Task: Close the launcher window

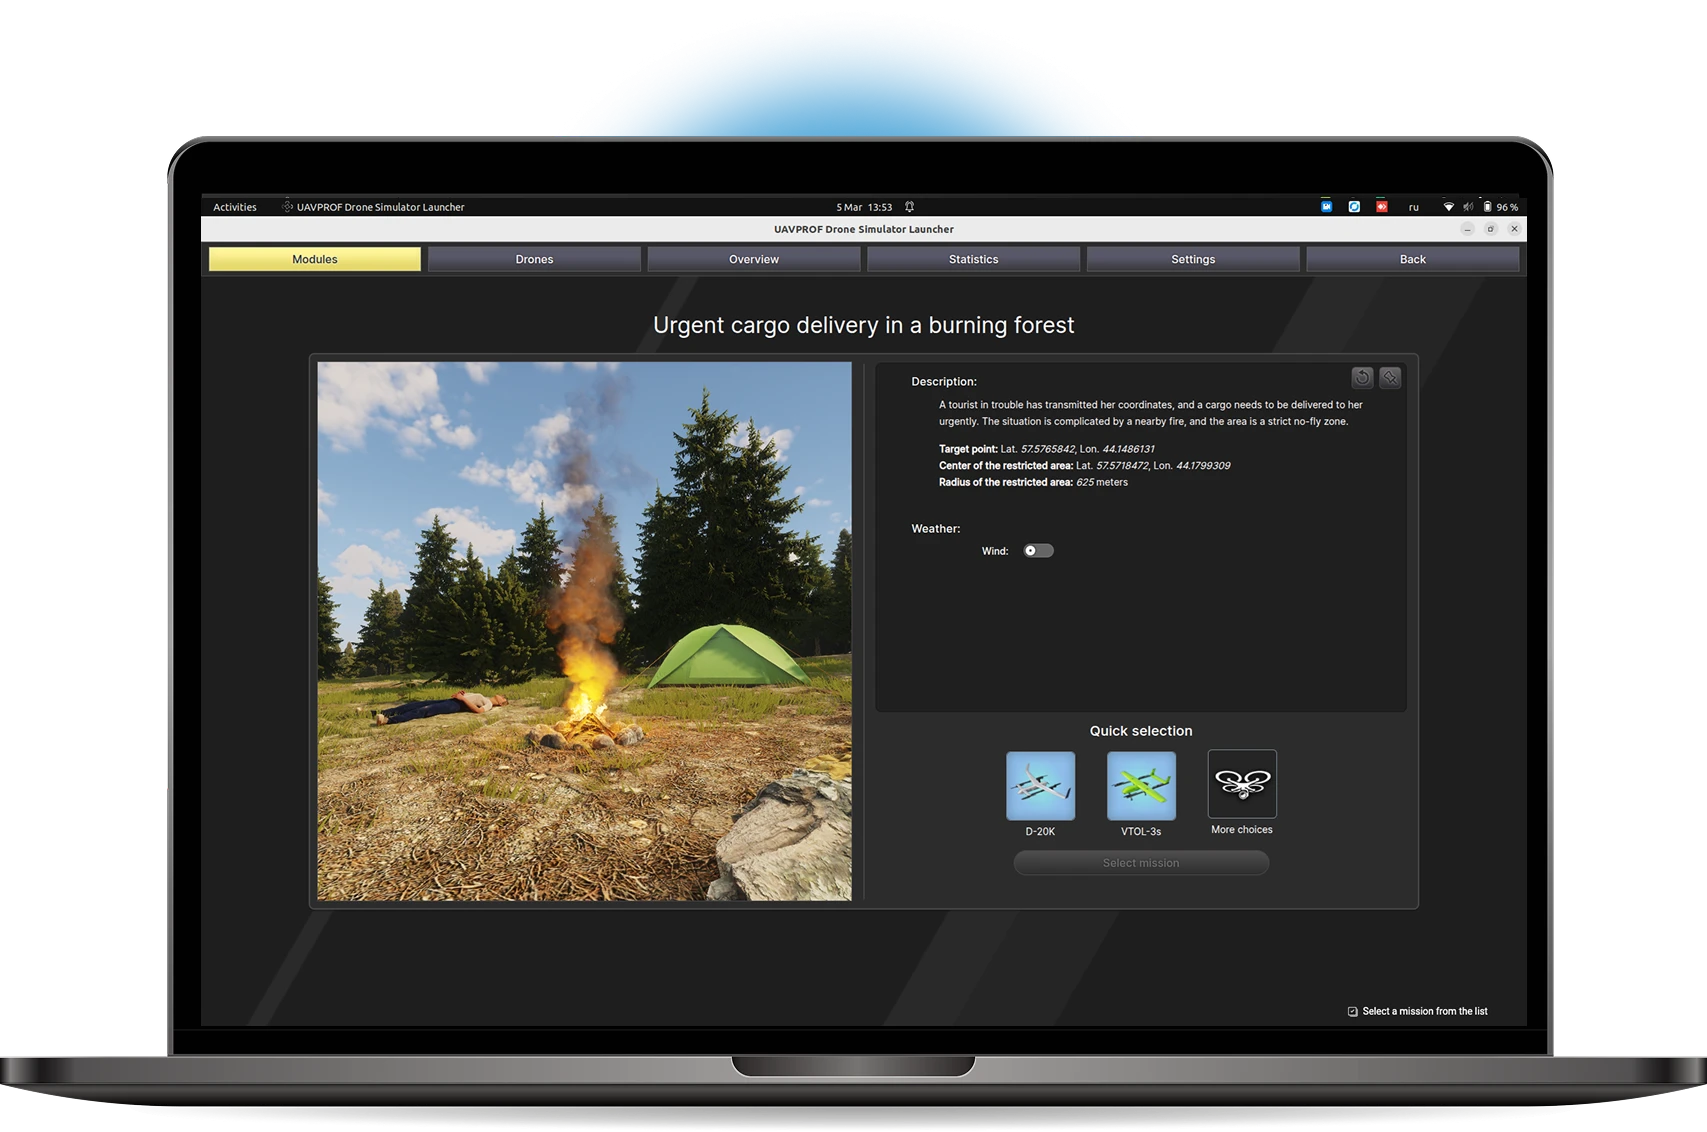Action: click(1515, 229)
